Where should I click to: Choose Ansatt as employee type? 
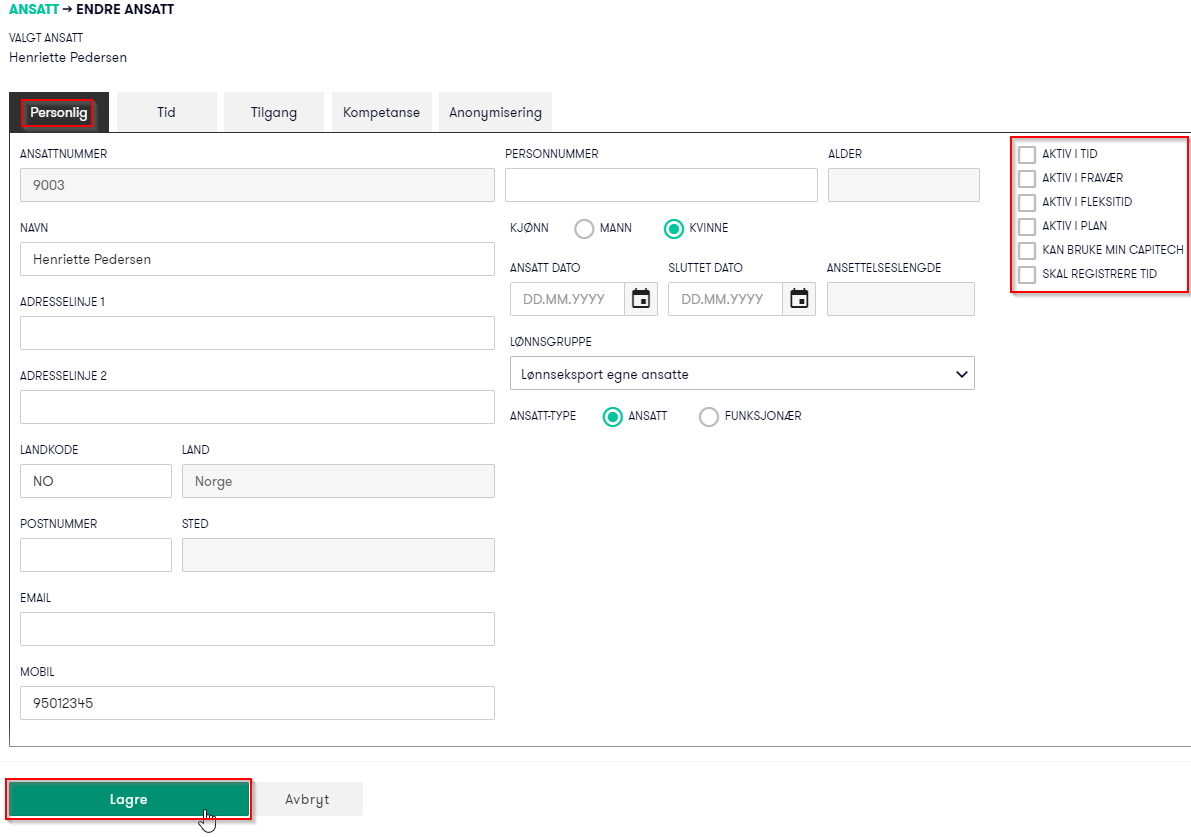(x=612, y=417)
